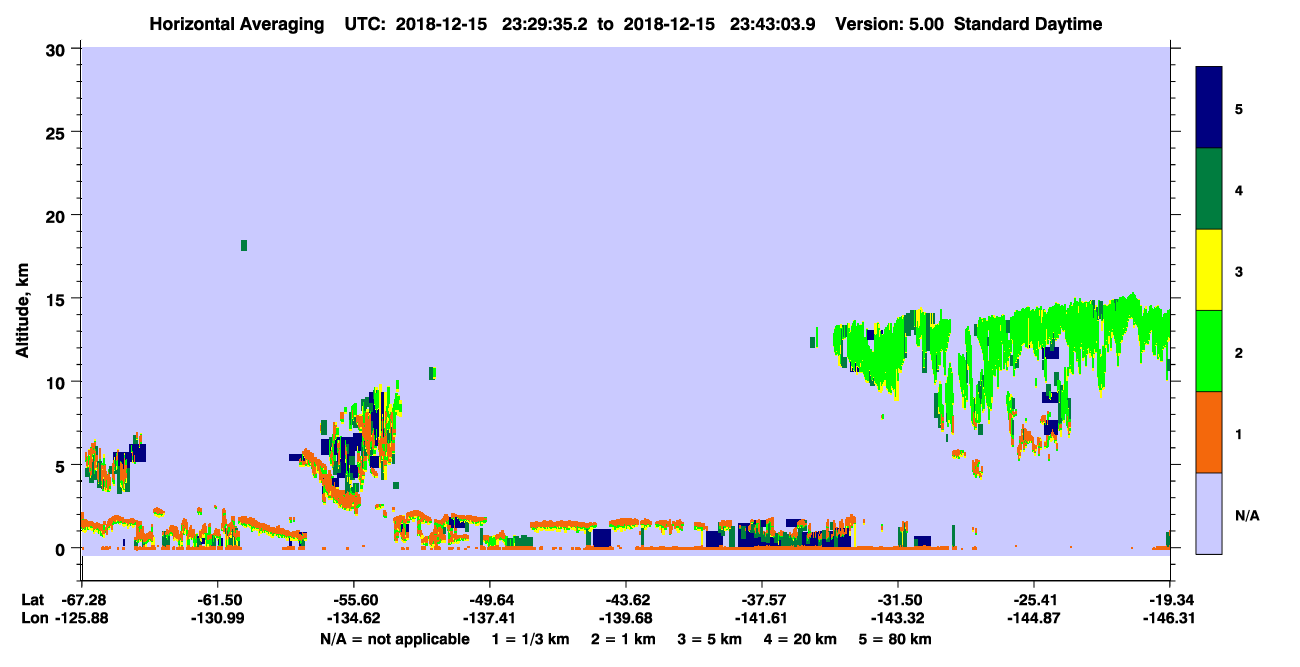The image size is (1300, 667).
Task: Click the dark green level 4 colorbar segment
Action: tap(1209, 189)
